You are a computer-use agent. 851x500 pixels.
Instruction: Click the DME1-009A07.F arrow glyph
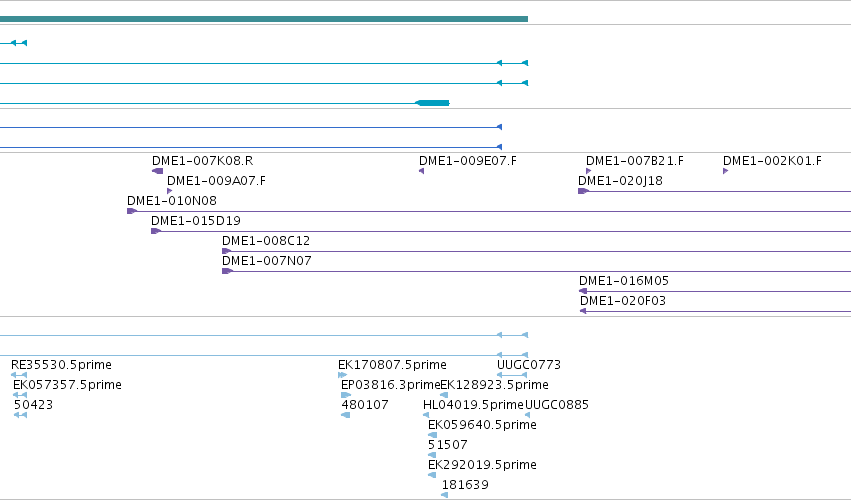169,191
